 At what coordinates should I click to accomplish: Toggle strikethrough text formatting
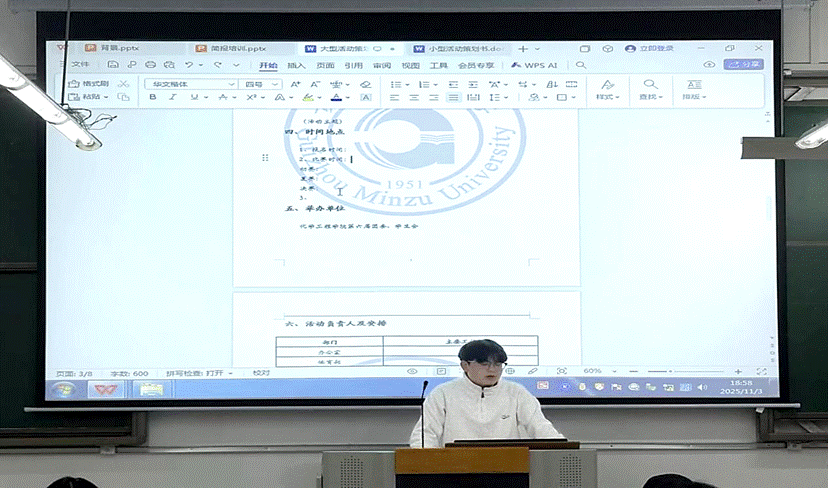tap(225, 98)
